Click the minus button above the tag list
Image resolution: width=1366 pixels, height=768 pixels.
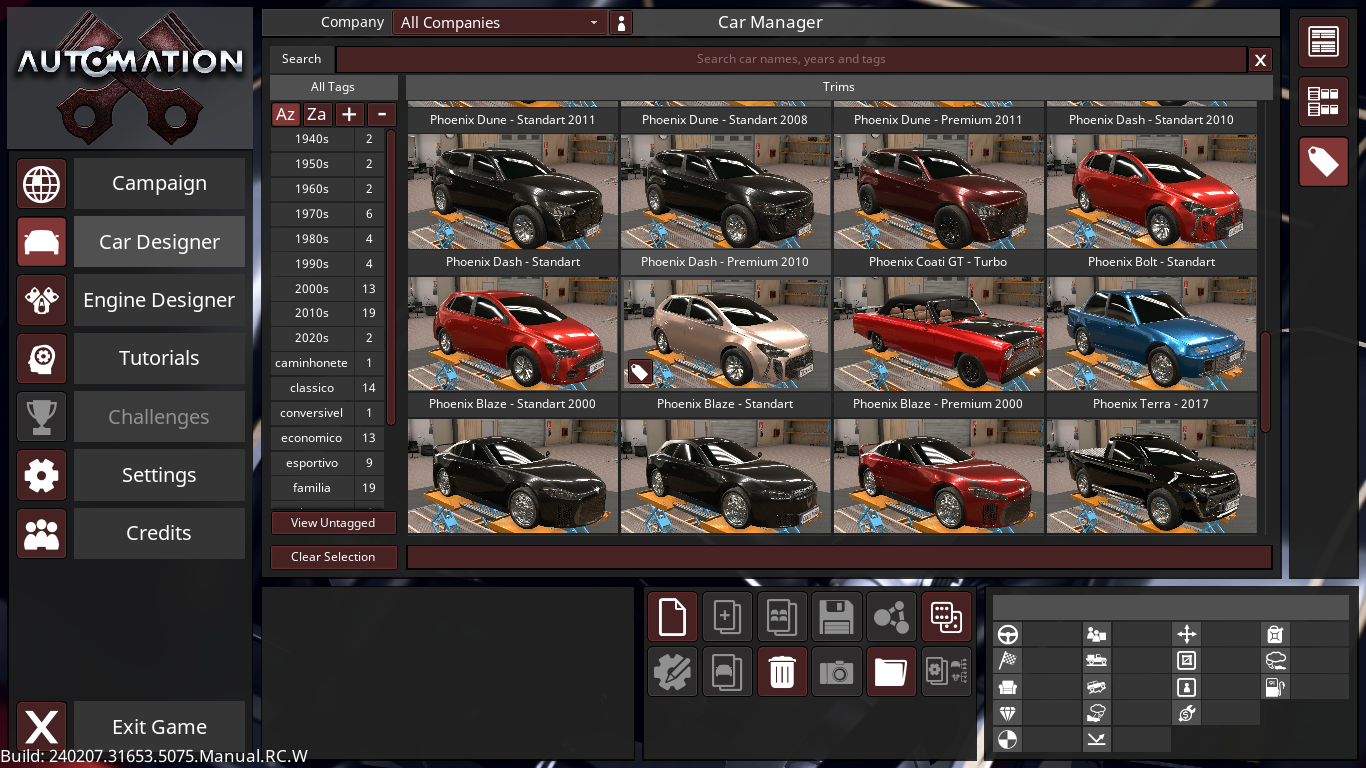pos(381,114)
